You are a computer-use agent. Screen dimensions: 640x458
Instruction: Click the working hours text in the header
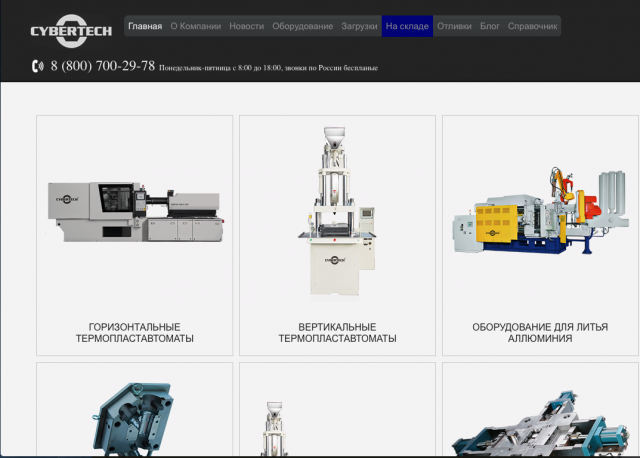click(x=268, y=68)
